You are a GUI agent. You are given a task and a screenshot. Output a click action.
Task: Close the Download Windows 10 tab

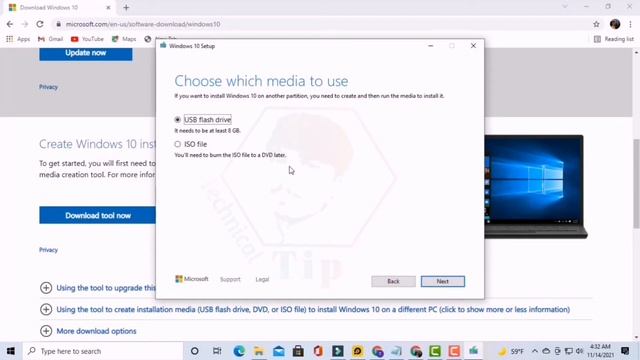(x=108, y=7)
